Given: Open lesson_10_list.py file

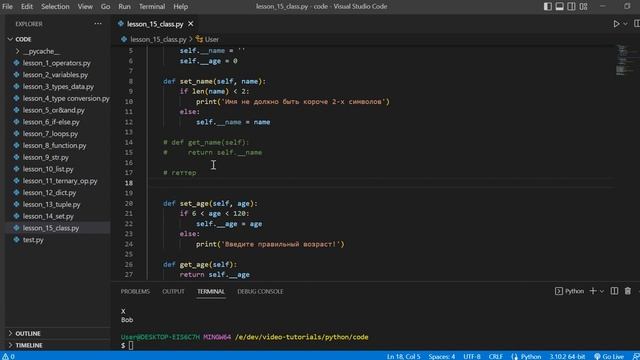Looking at the screenshot, I should tap(48, 169).
